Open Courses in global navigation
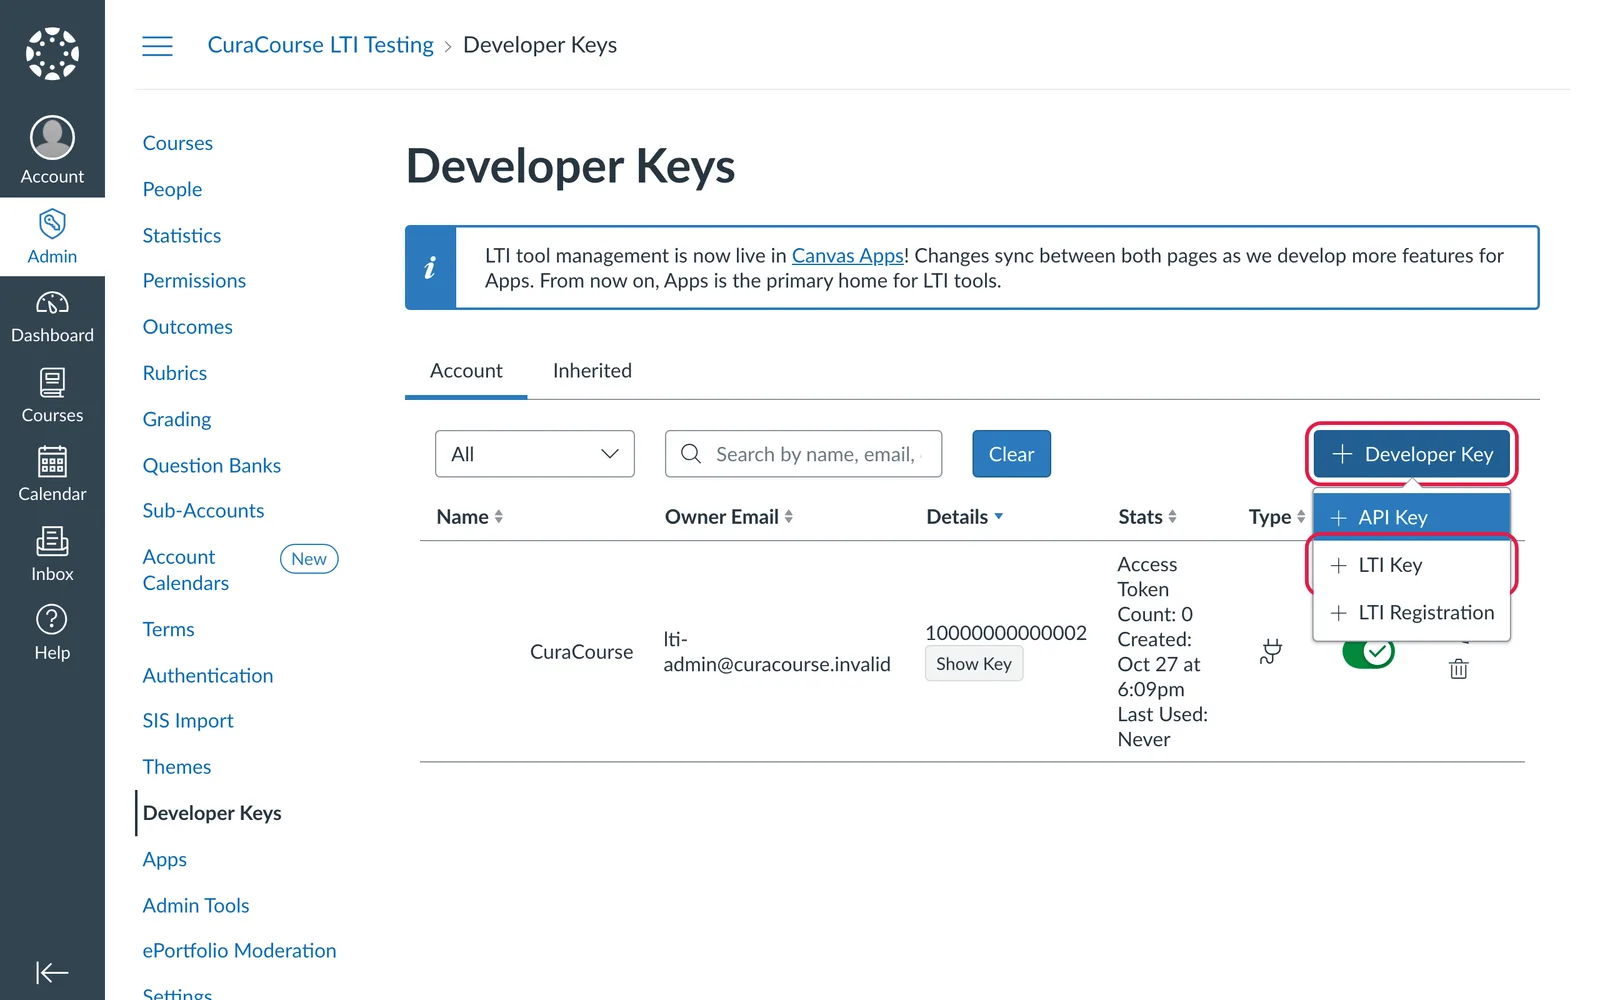The height and width of the screenshot is (1000, 1600). (x=52, y=396)
